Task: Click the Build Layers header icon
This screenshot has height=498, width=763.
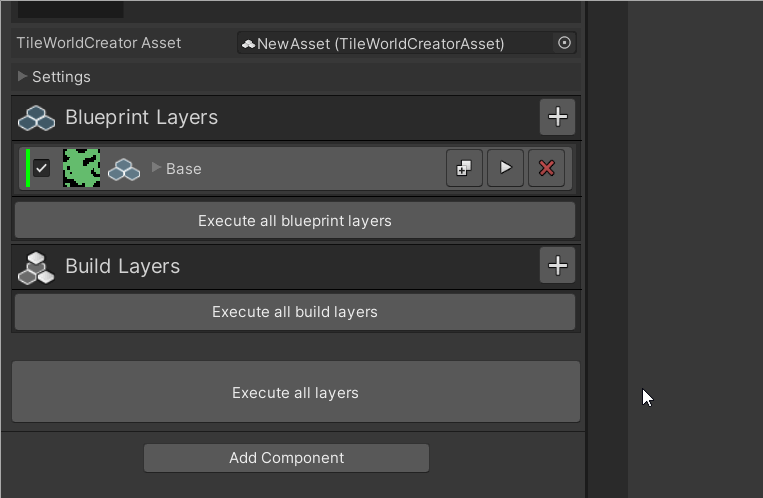Action: (x=37, y=267)
